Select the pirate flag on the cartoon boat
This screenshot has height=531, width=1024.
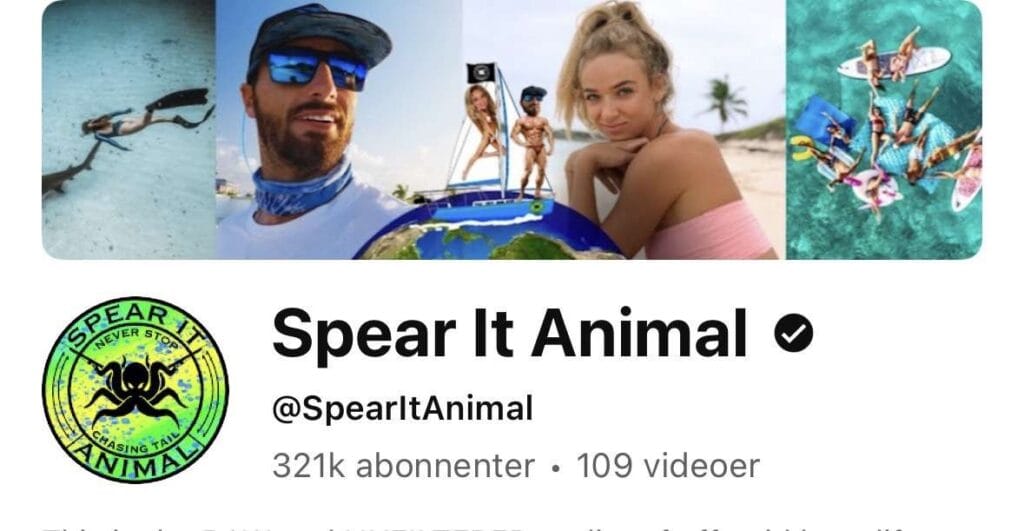(481, 72)
